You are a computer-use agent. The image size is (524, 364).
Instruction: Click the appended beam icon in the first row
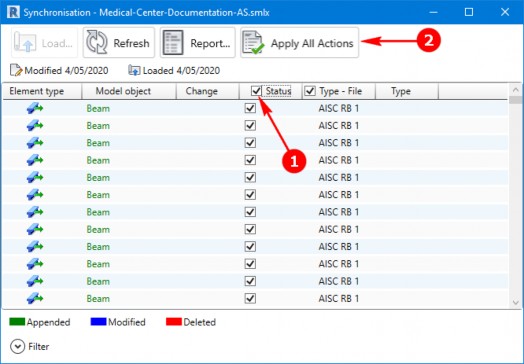(x=35, y=108)
